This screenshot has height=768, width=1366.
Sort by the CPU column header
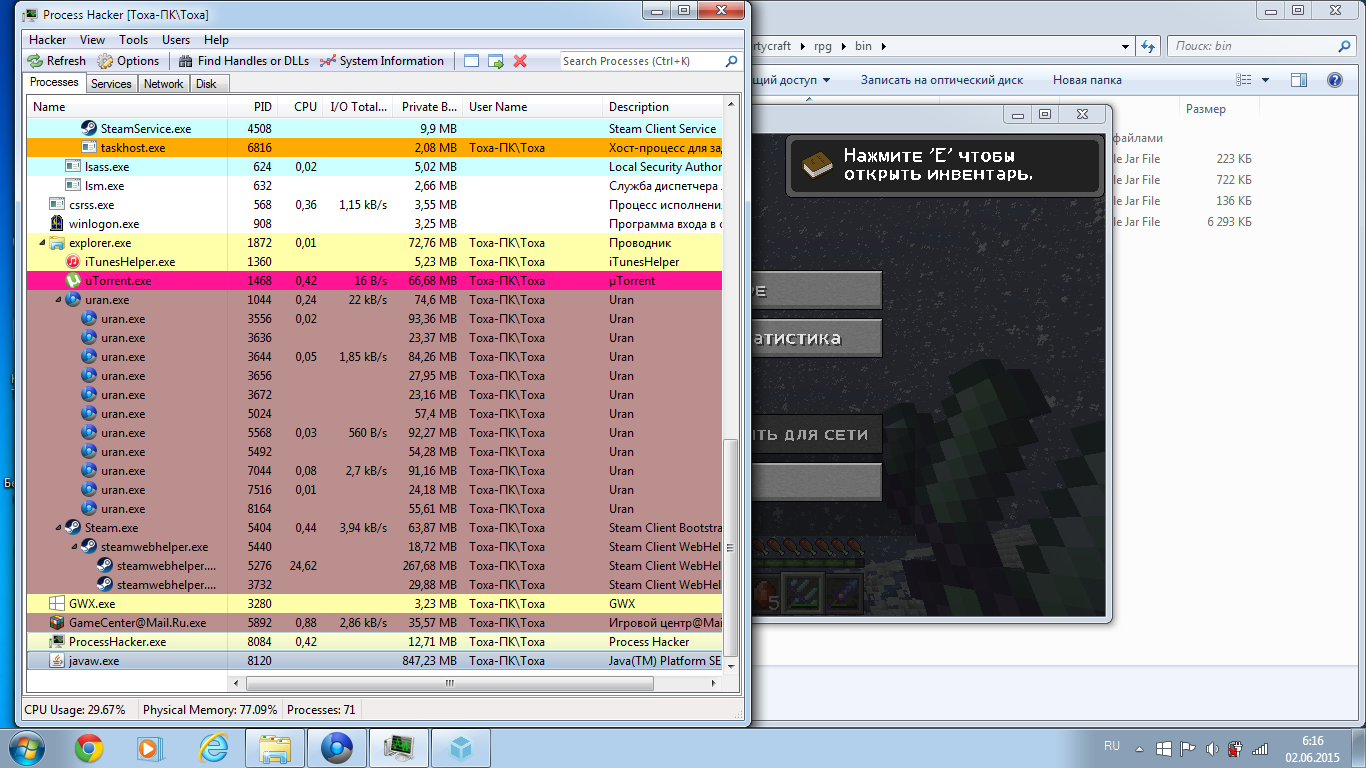coord(300,107)
